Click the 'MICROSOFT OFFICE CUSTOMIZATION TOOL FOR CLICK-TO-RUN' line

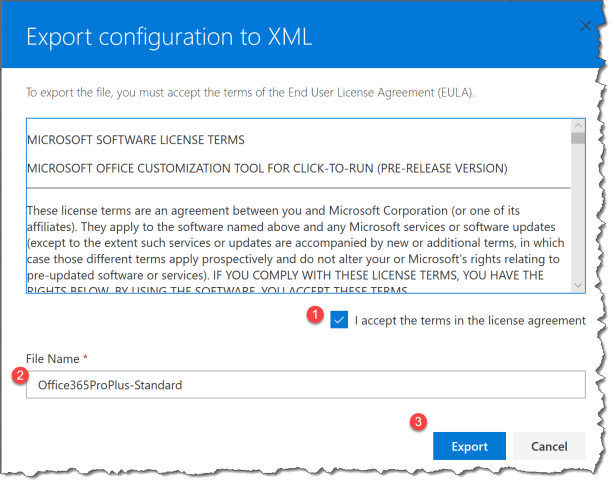click(267, 168)
